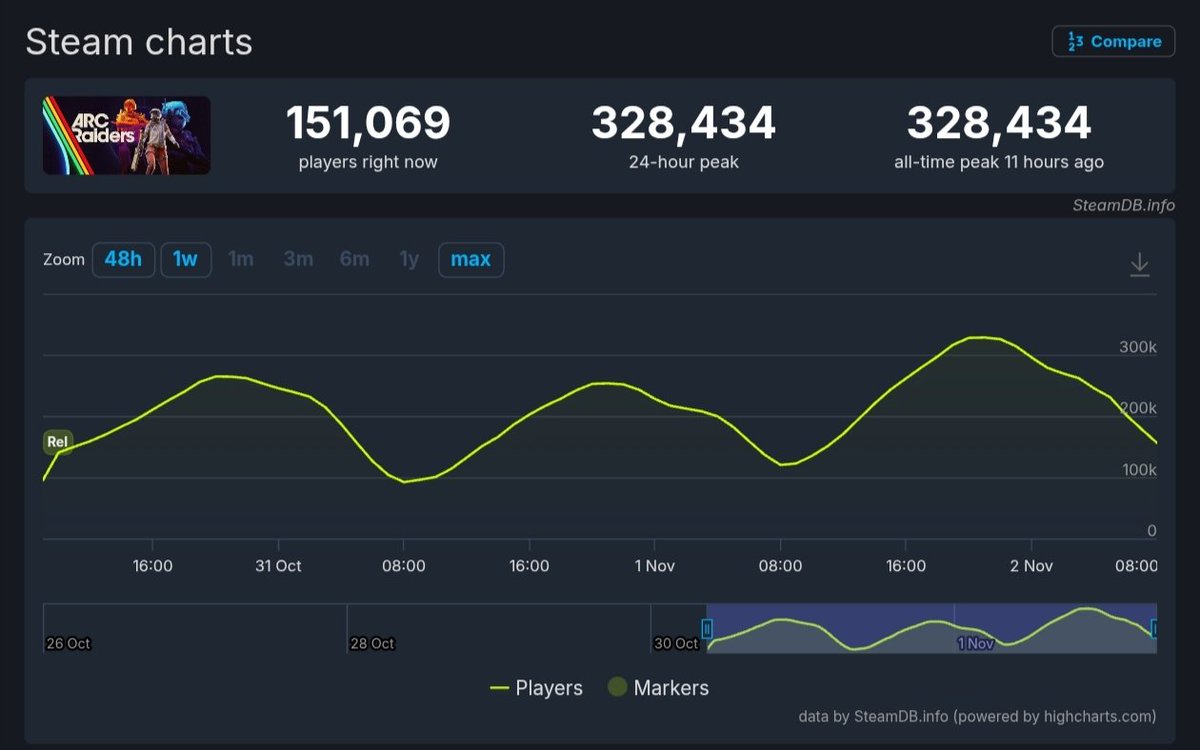Click the Compare button
Viewport: 1200px width, 750px height.
[x=1113, y=41]
